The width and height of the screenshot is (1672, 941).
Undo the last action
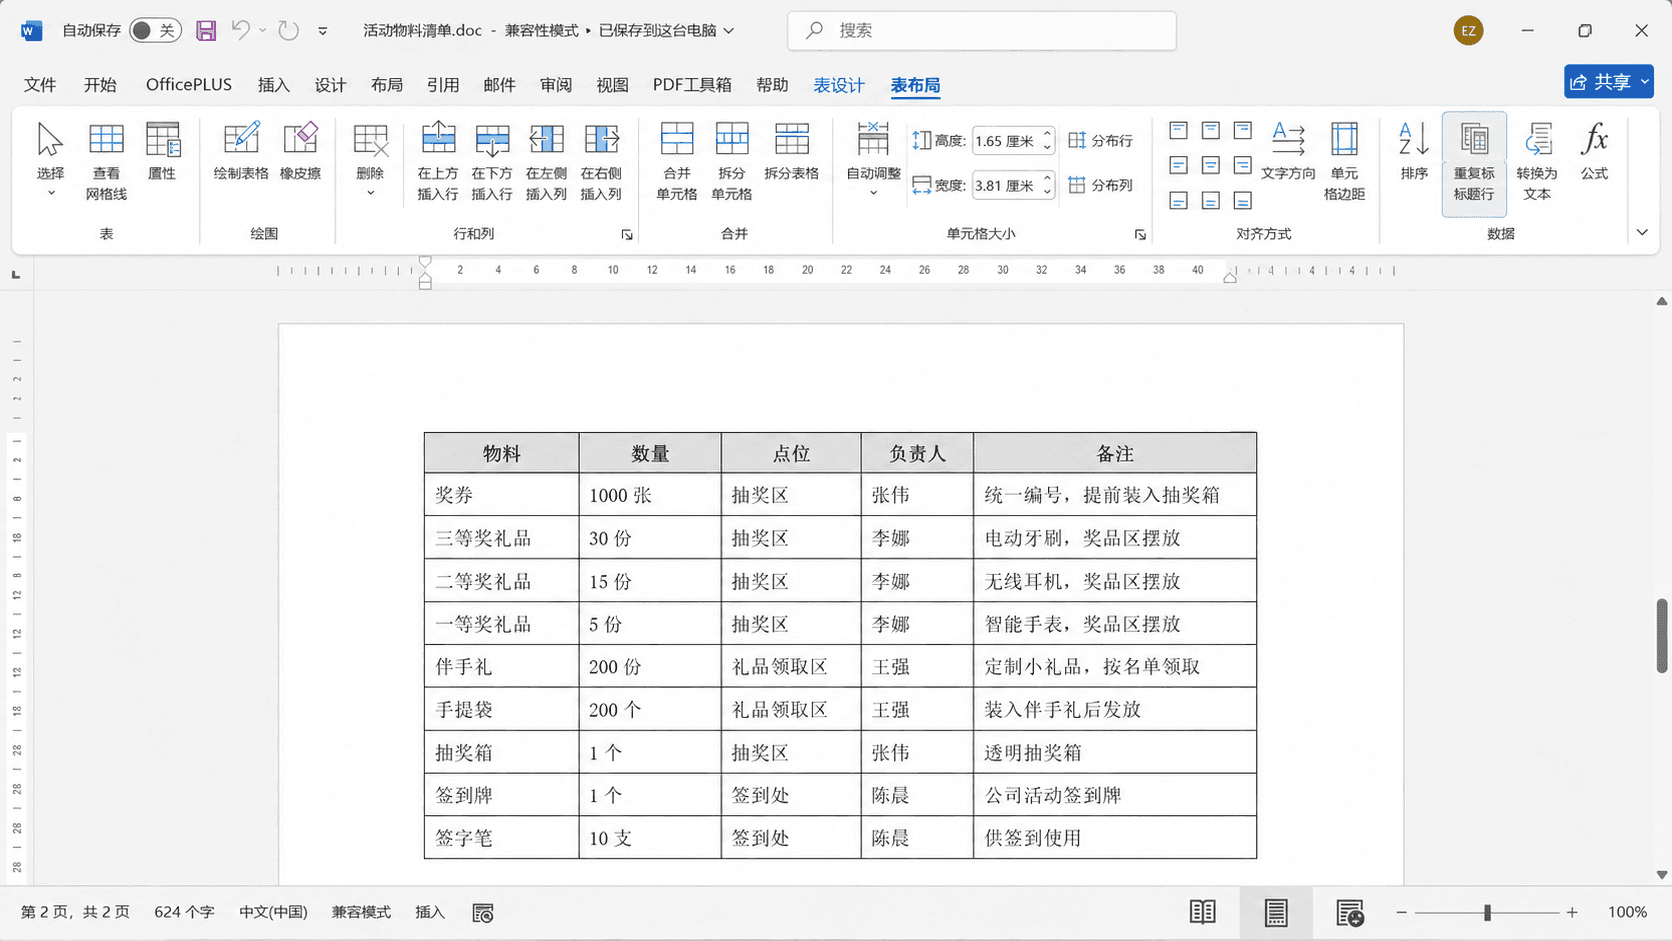tap(241, 31)
